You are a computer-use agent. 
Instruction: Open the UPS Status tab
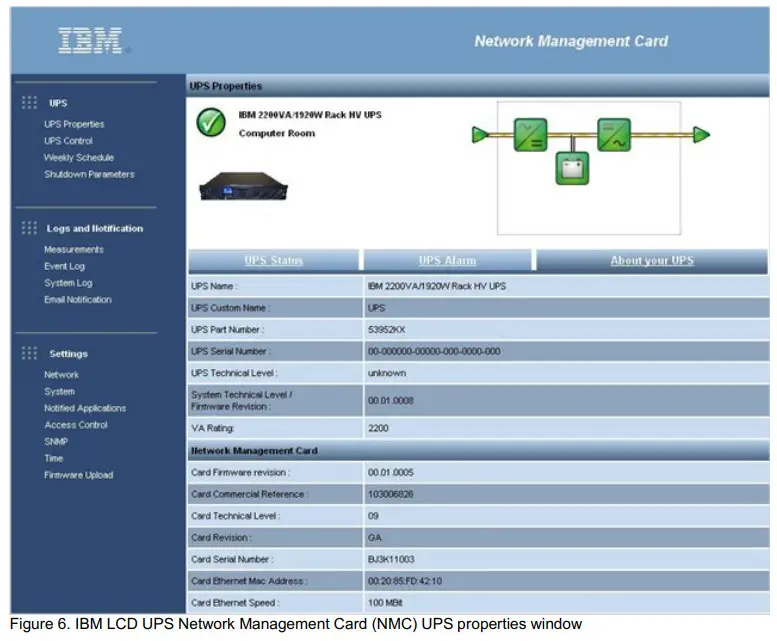click(x=274, y=261)
